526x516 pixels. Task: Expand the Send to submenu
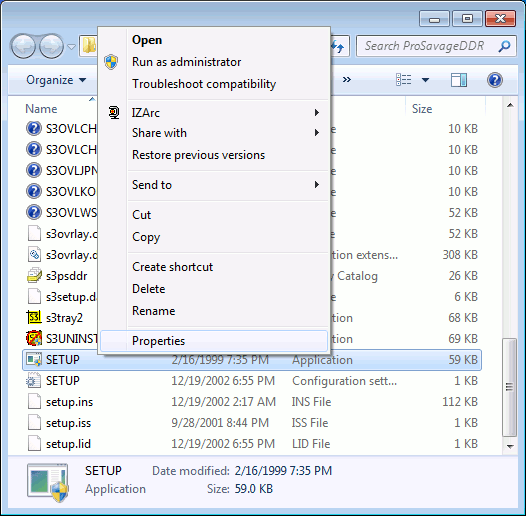[214, 185]
